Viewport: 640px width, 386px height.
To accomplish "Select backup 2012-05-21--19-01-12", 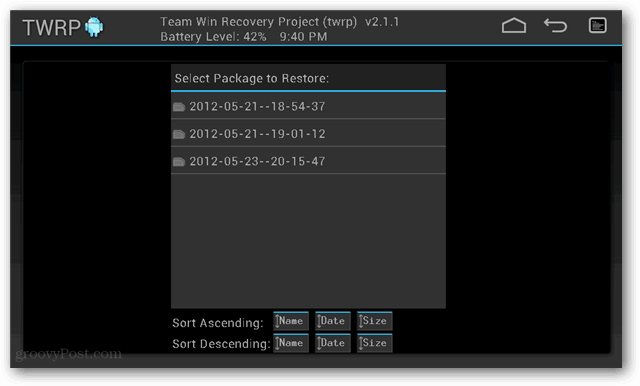I will (x=308, y=133).
